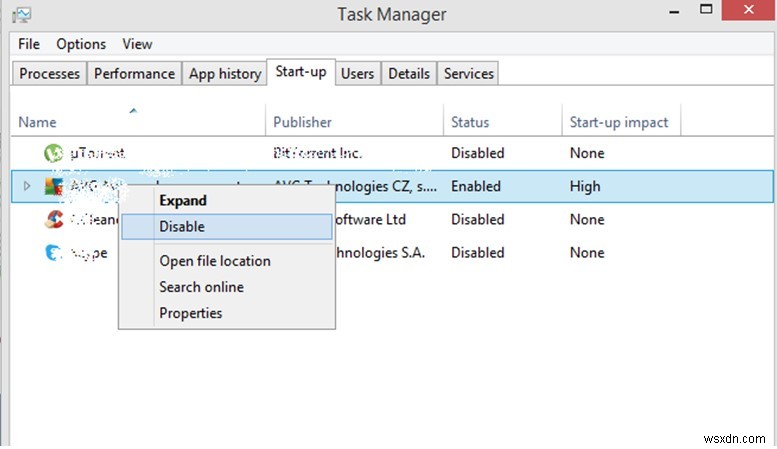The image size is (777, 449).
Task: Click the uTorrent app icon
Action: pyautogui.click(x=53, y=153)
